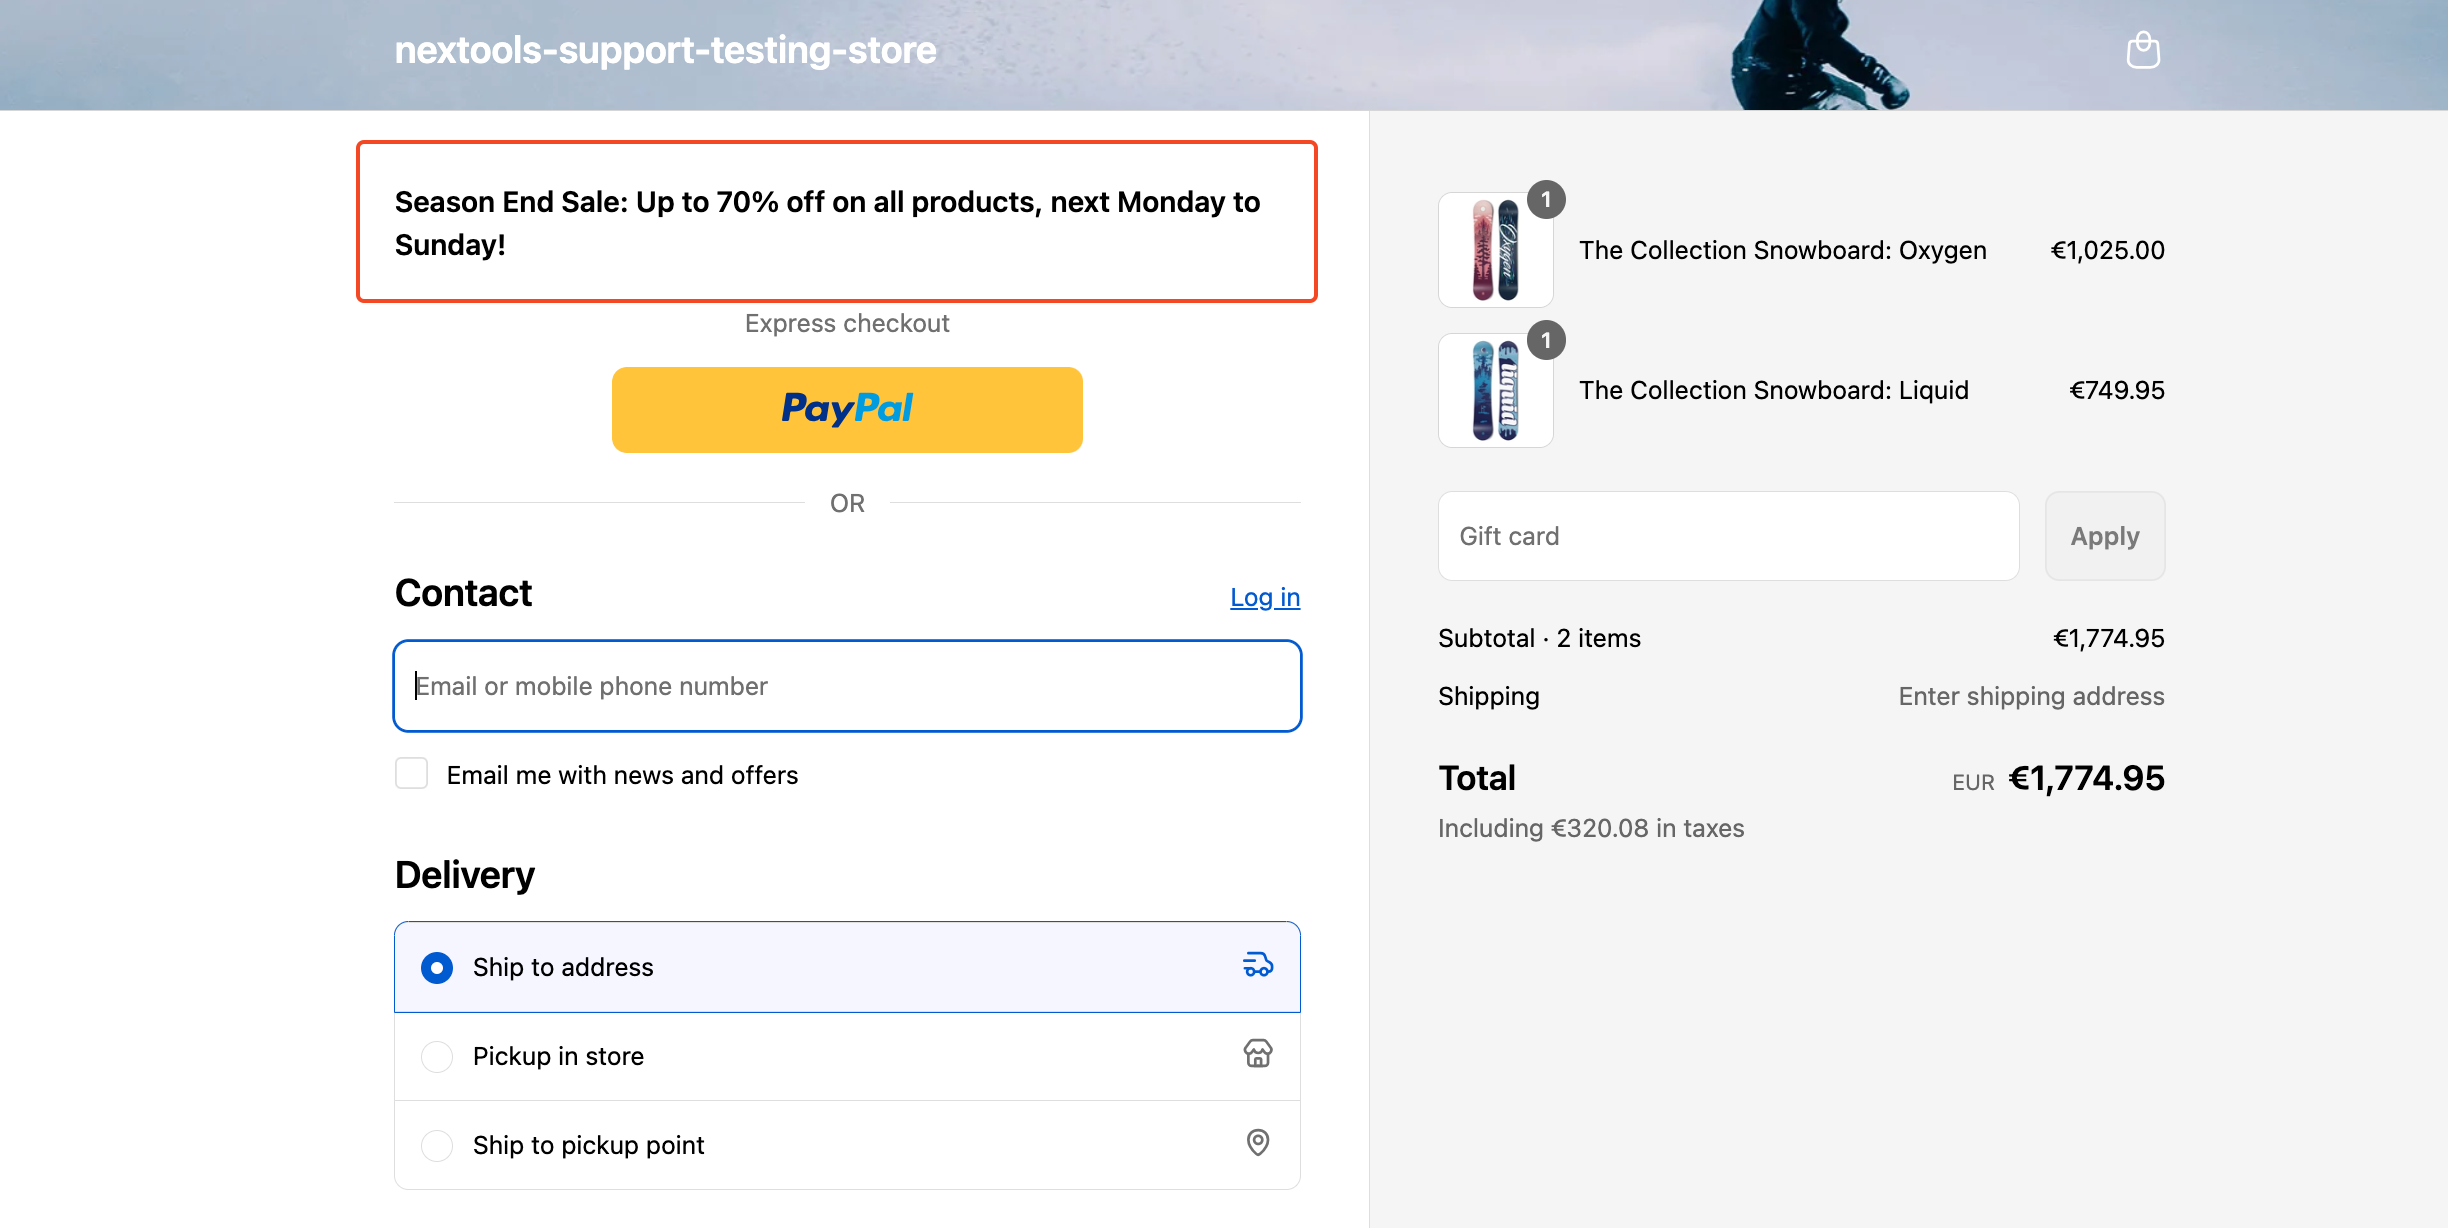Click The Collection Snowboard: Liquid title

pos(1774,390)
